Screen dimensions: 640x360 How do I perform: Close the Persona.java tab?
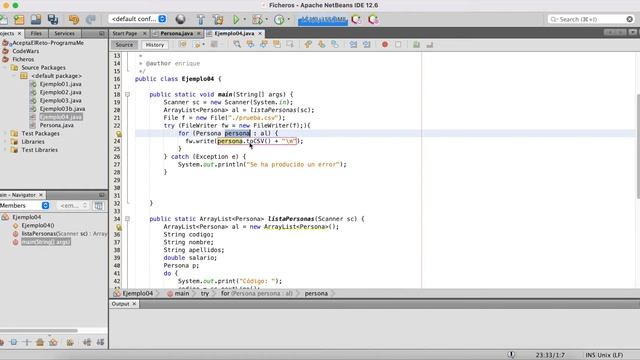199,33
